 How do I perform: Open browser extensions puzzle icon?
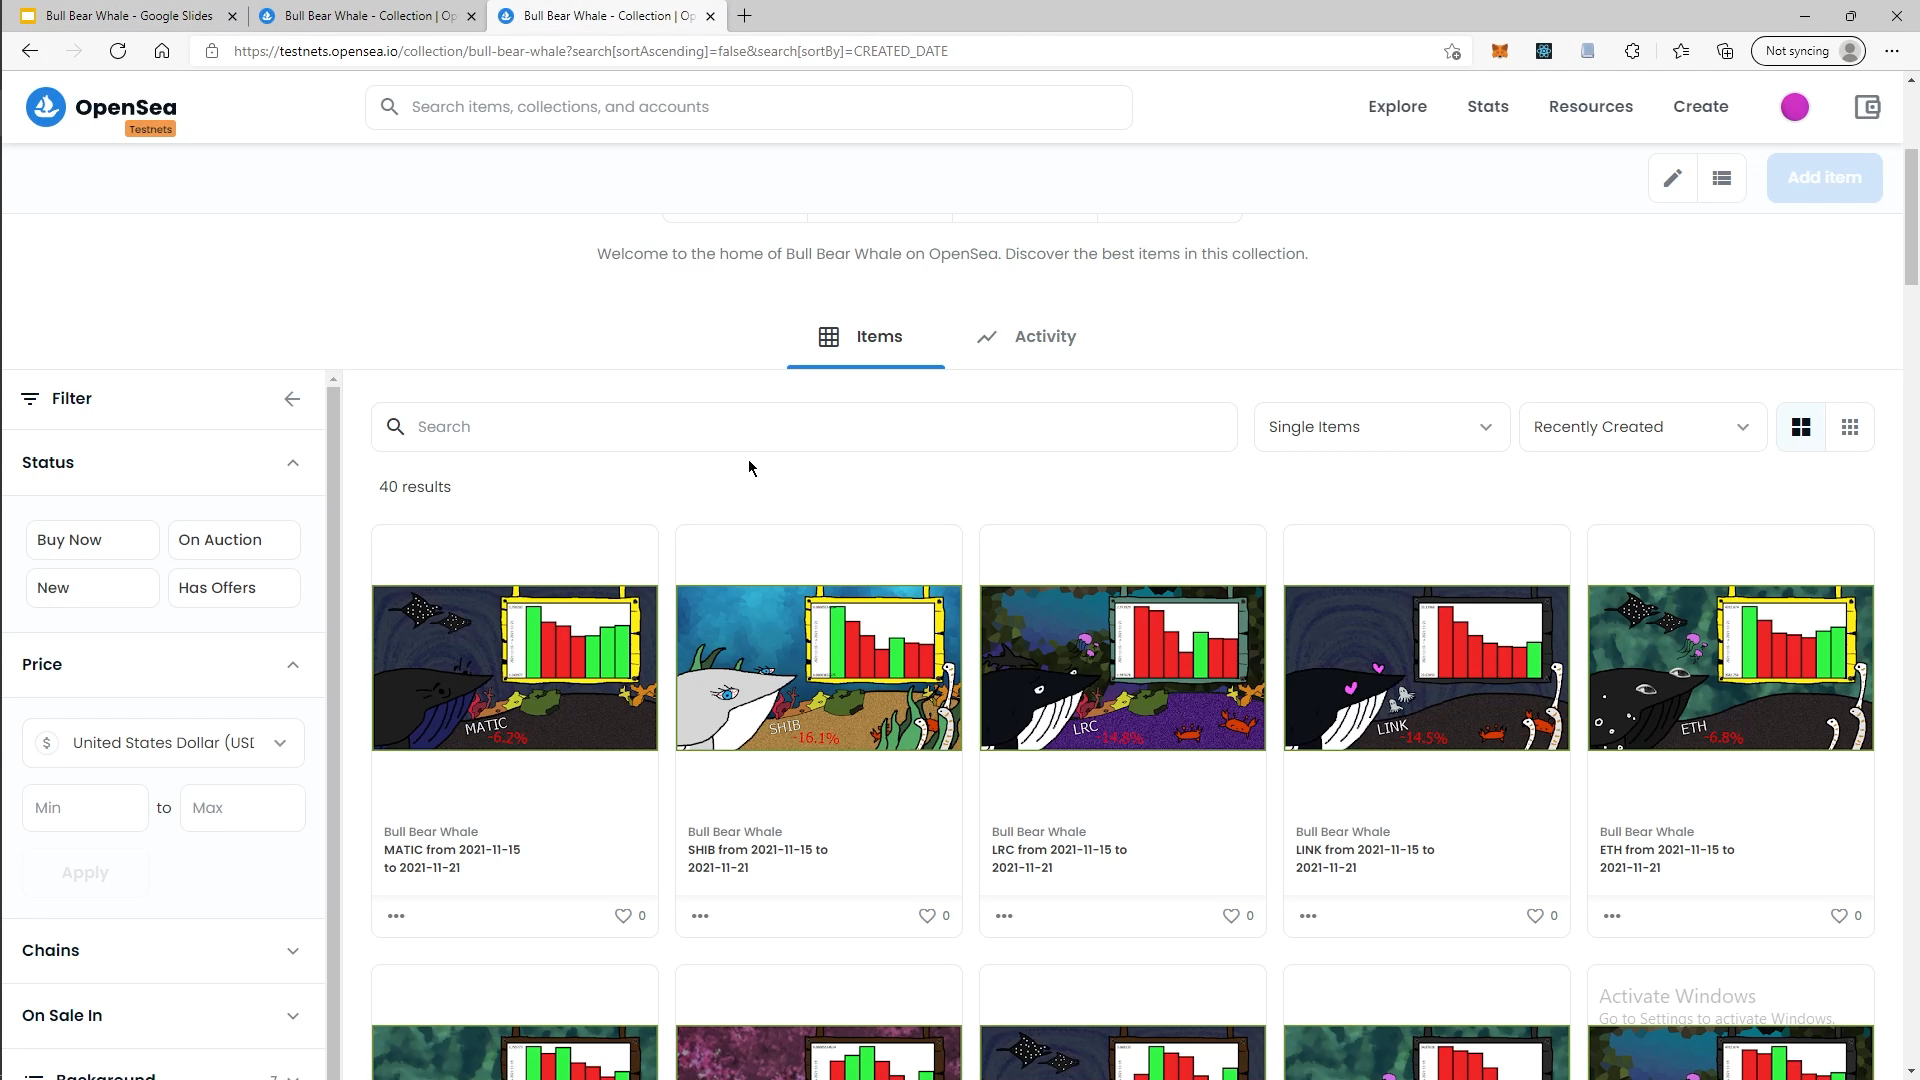pos(1632,51)
